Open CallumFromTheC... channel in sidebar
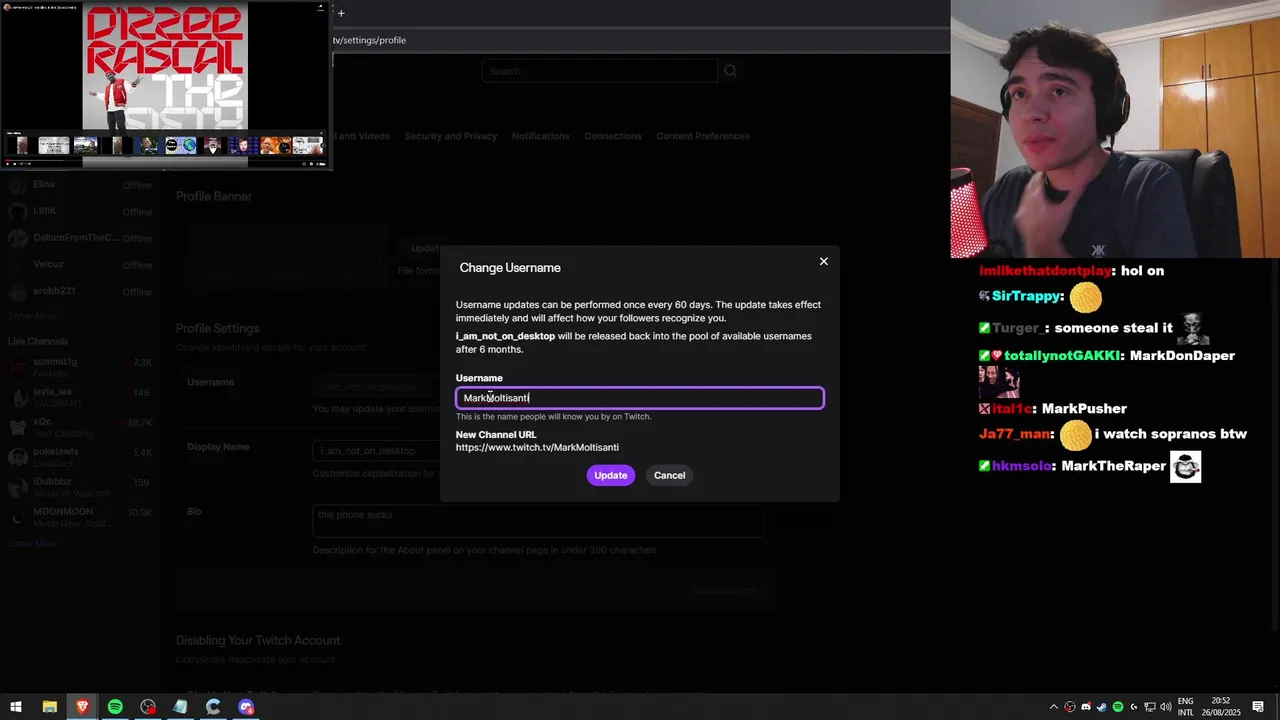This screenshot has height=720, width=1280. click(80, 238)
